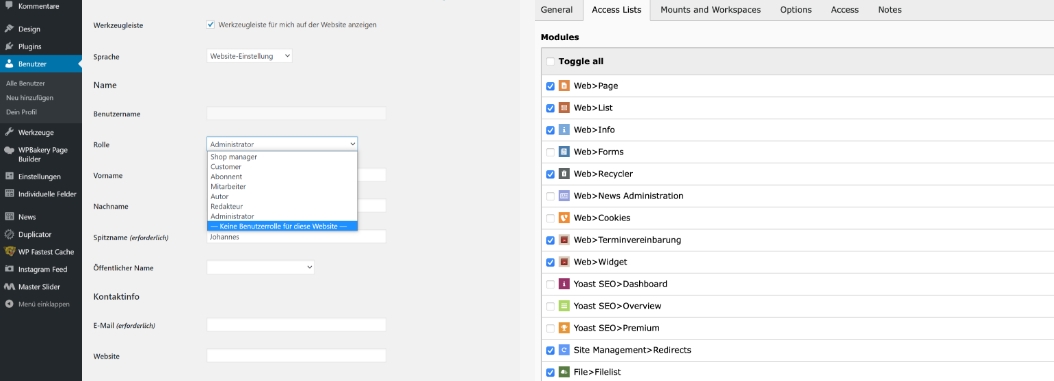This screenshot has height=381, width=1054.
Task: Click the WPBakery Page Builder icon
Action: 9,151
